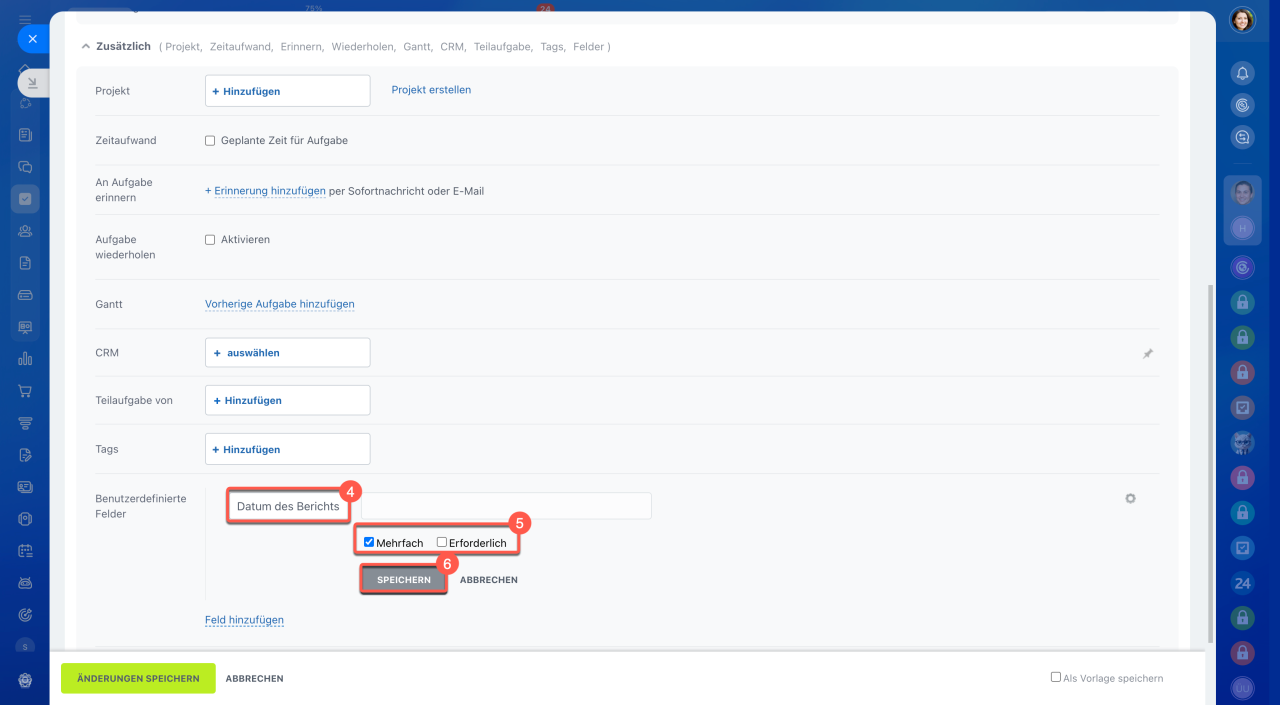Click 'Feld hinzufügen' link

(244, 620)
